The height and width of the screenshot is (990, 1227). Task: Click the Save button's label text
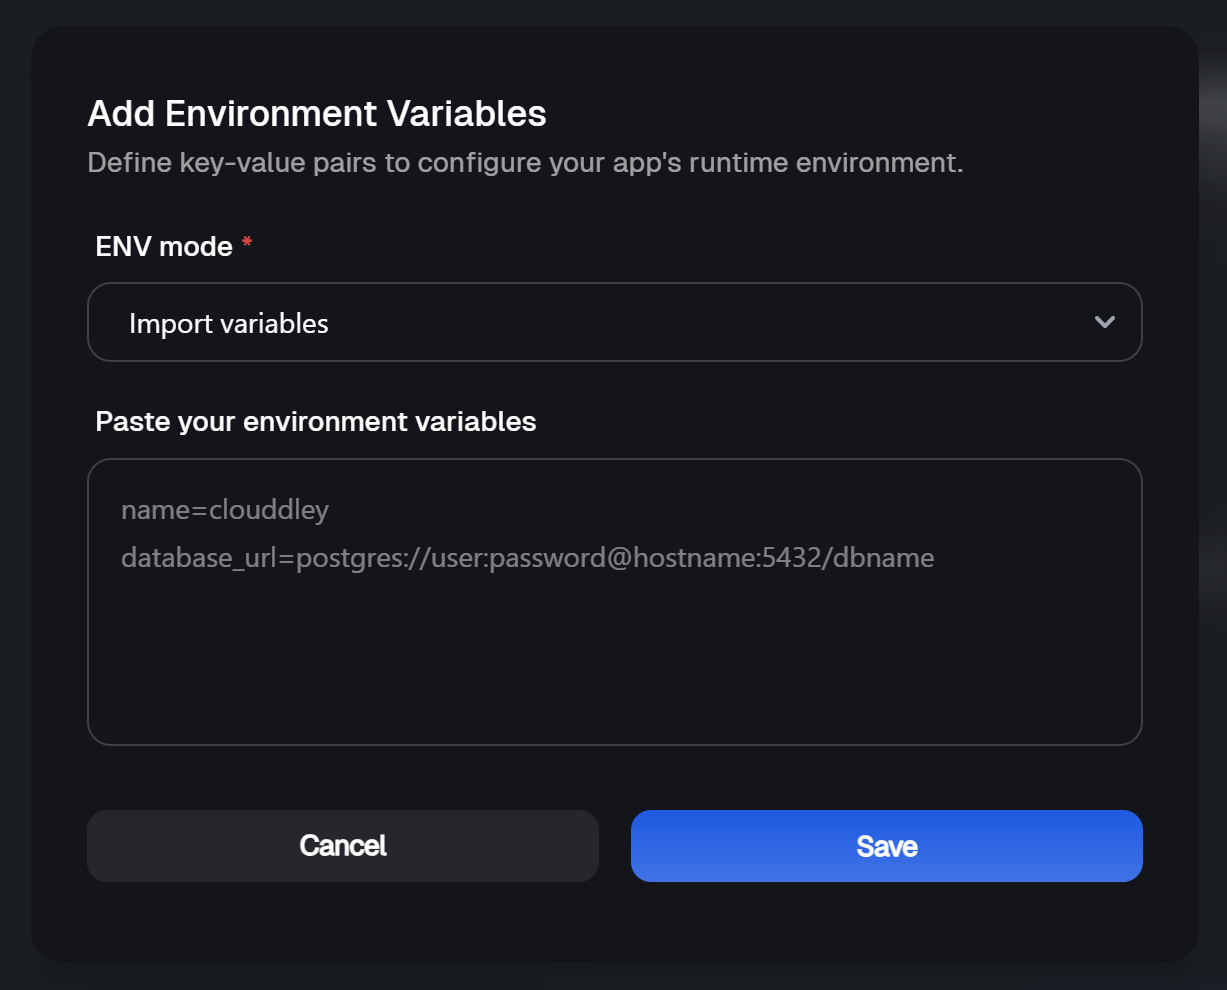click(886, 845)
